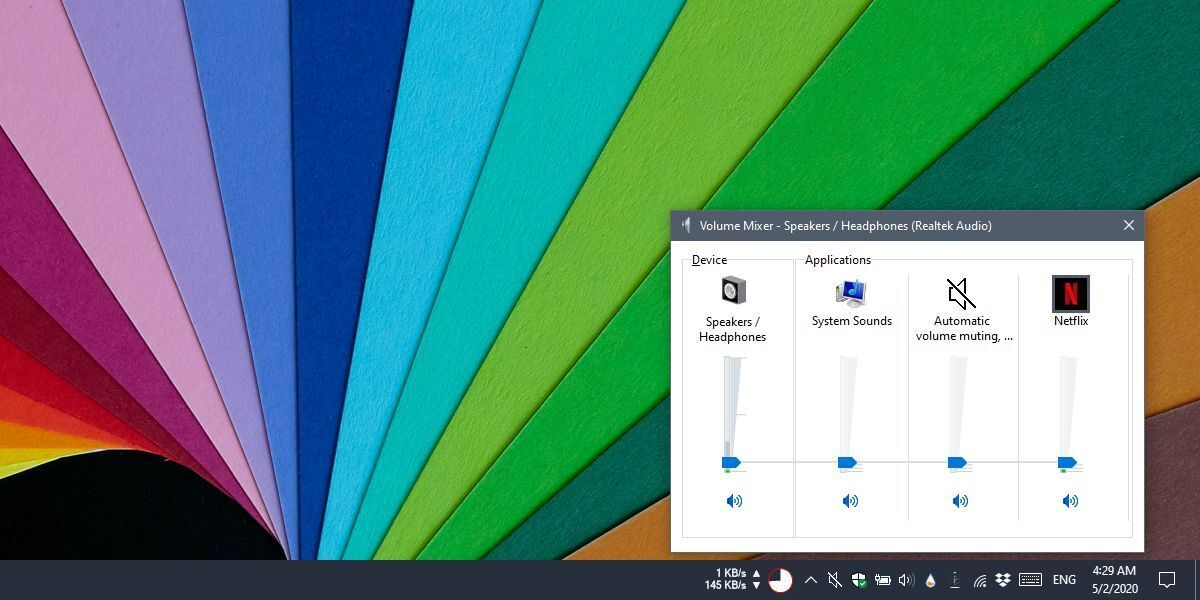Open Dropbox from the system tray
The width and height of the screenshot is (1200, 600).
click(x=1003, y=580)
